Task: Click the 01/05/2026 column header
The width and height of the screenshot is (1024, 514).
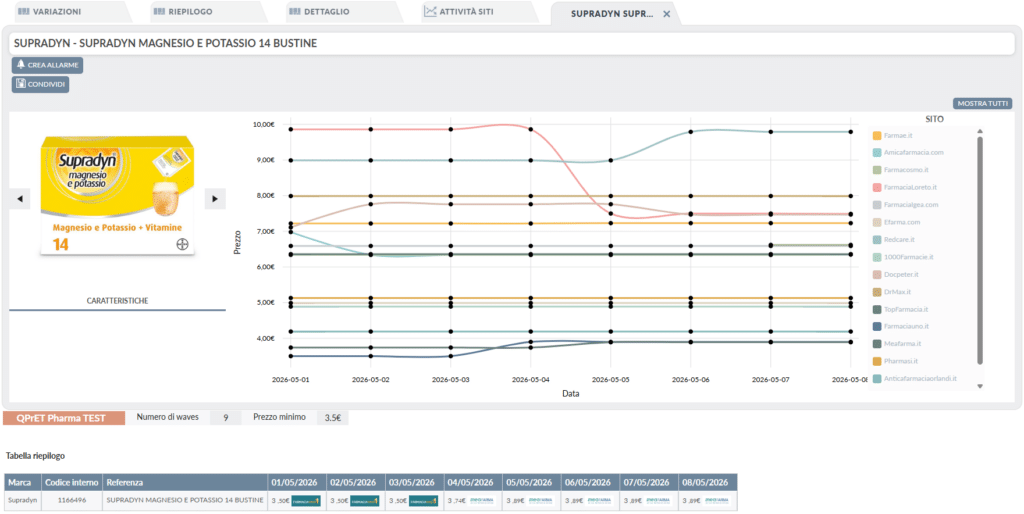Action: click(297, 483)
